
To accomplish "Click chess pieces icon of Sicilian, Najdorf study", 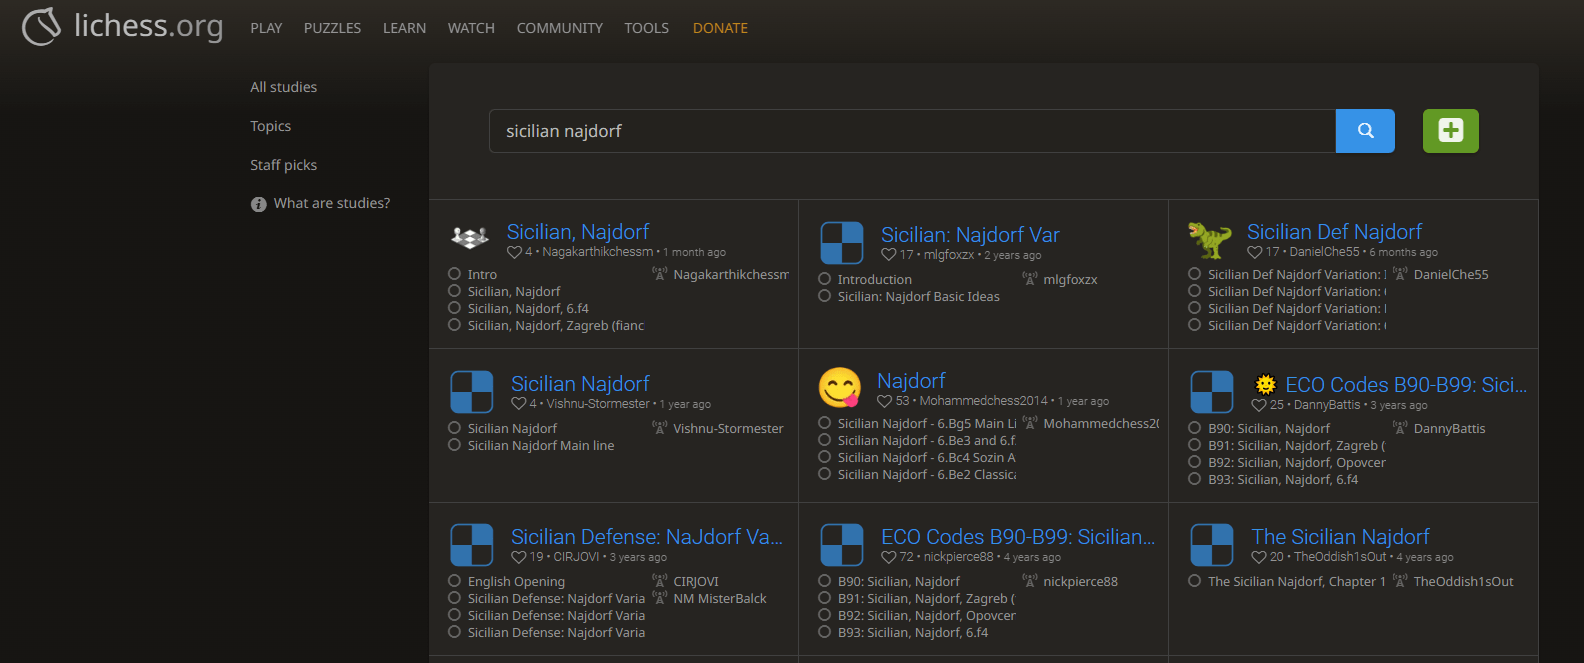I will (x=470, y=238).
